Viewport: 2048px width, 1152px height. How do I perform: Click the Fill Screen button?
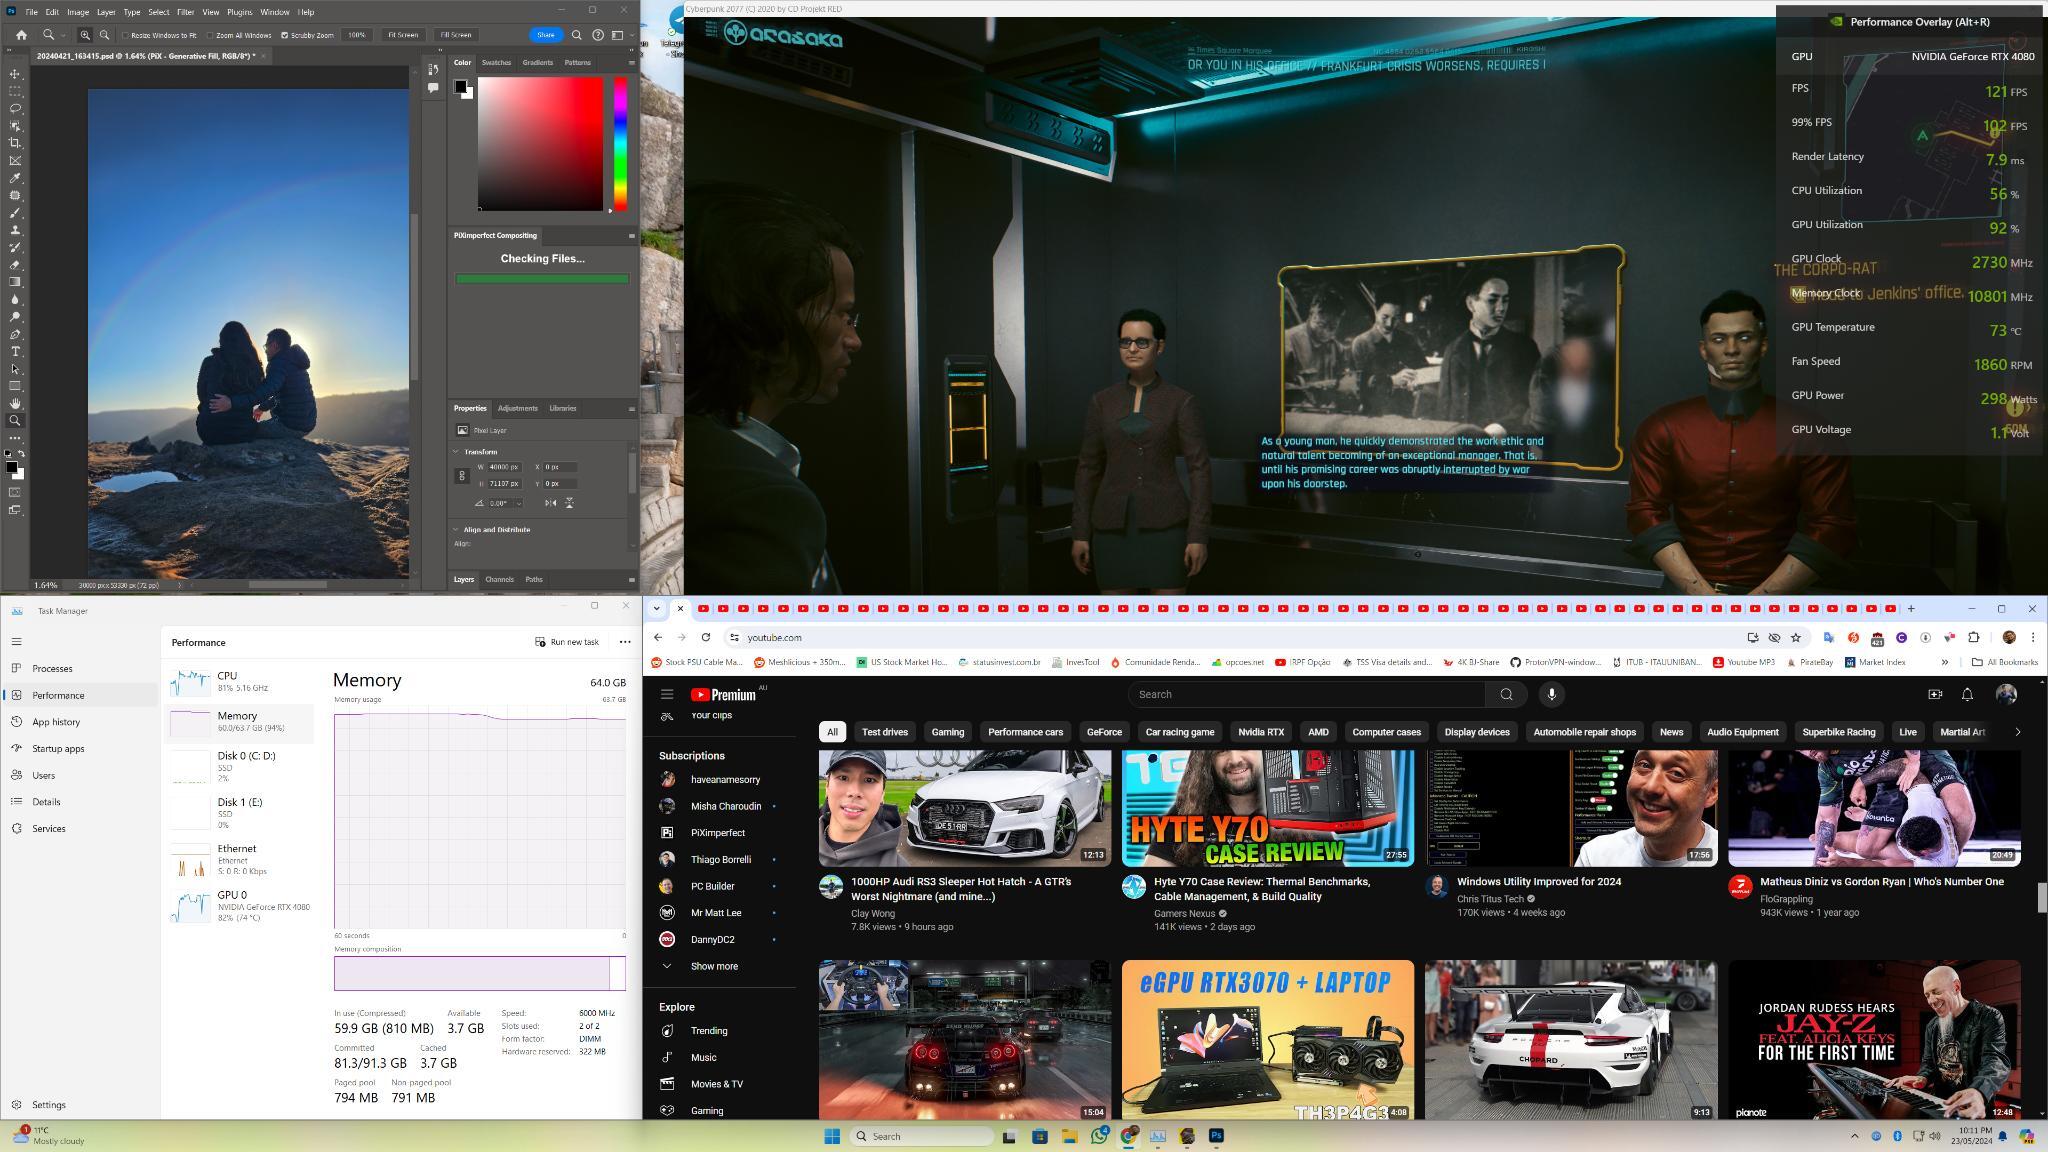pos(455,35)
